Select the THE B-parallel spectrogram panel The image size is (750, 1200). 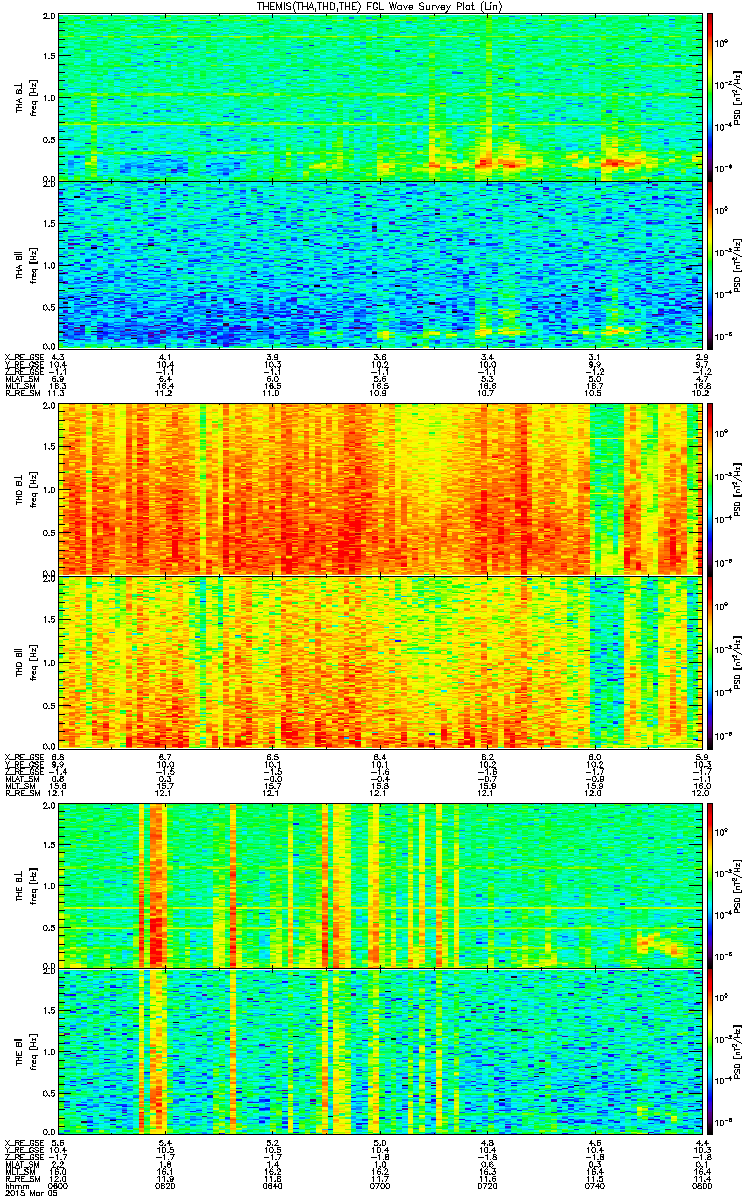[381, 1053]
